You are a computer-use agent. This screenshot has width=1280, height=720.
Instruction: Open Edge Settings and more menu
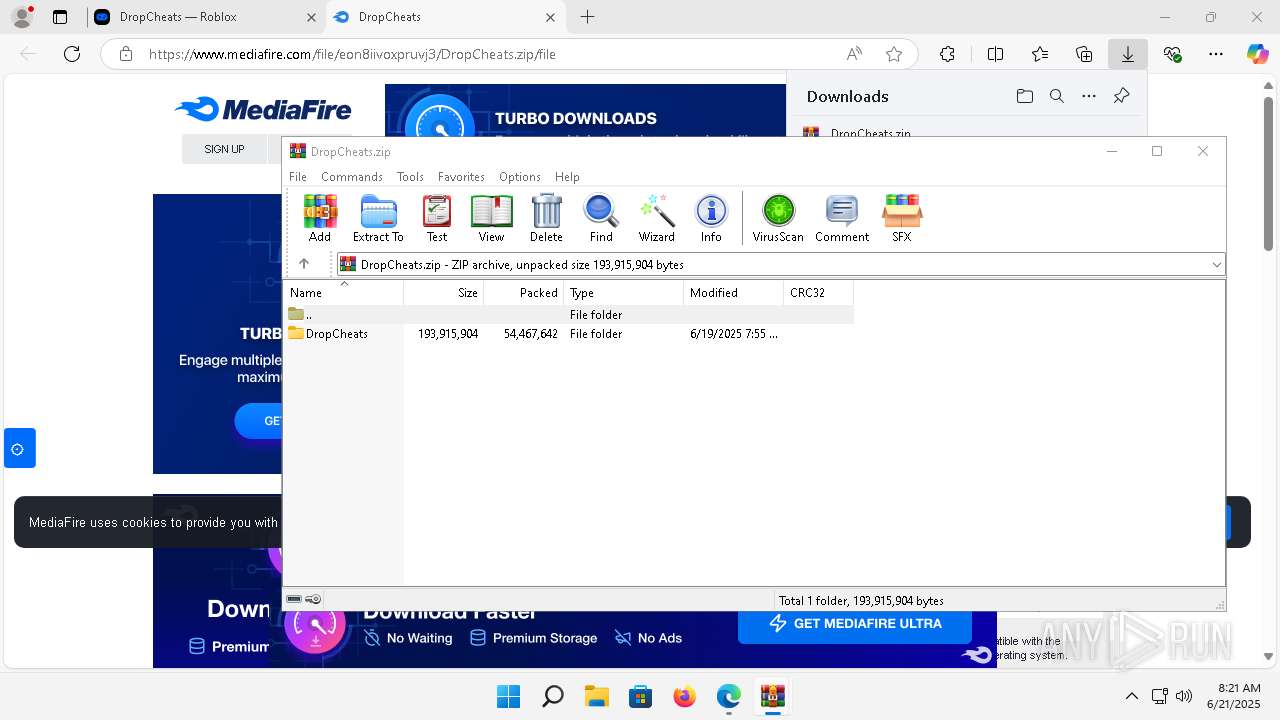coord(1216,54)
